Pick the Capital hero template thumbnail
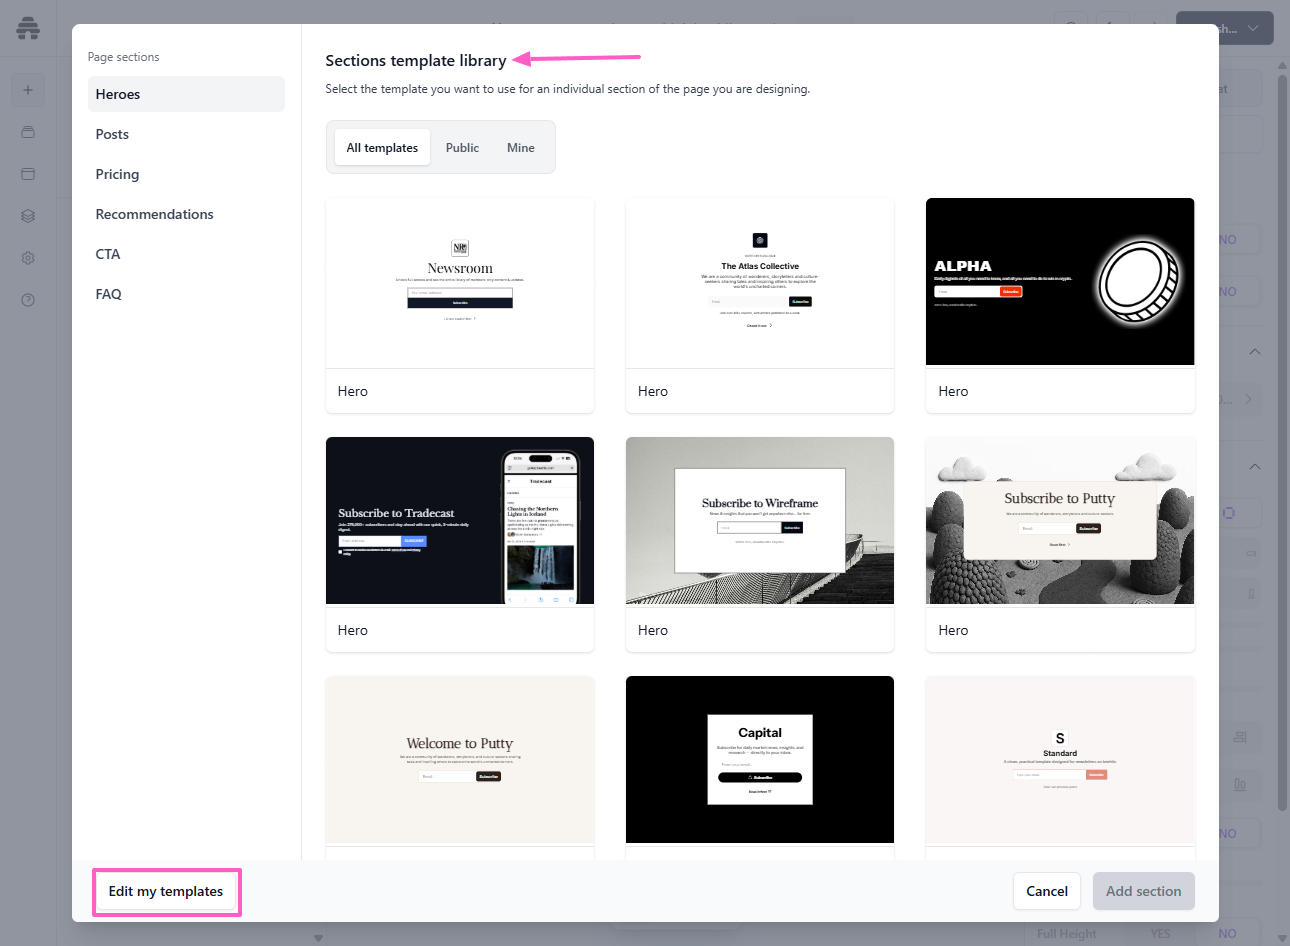 [x=760, y=760]
